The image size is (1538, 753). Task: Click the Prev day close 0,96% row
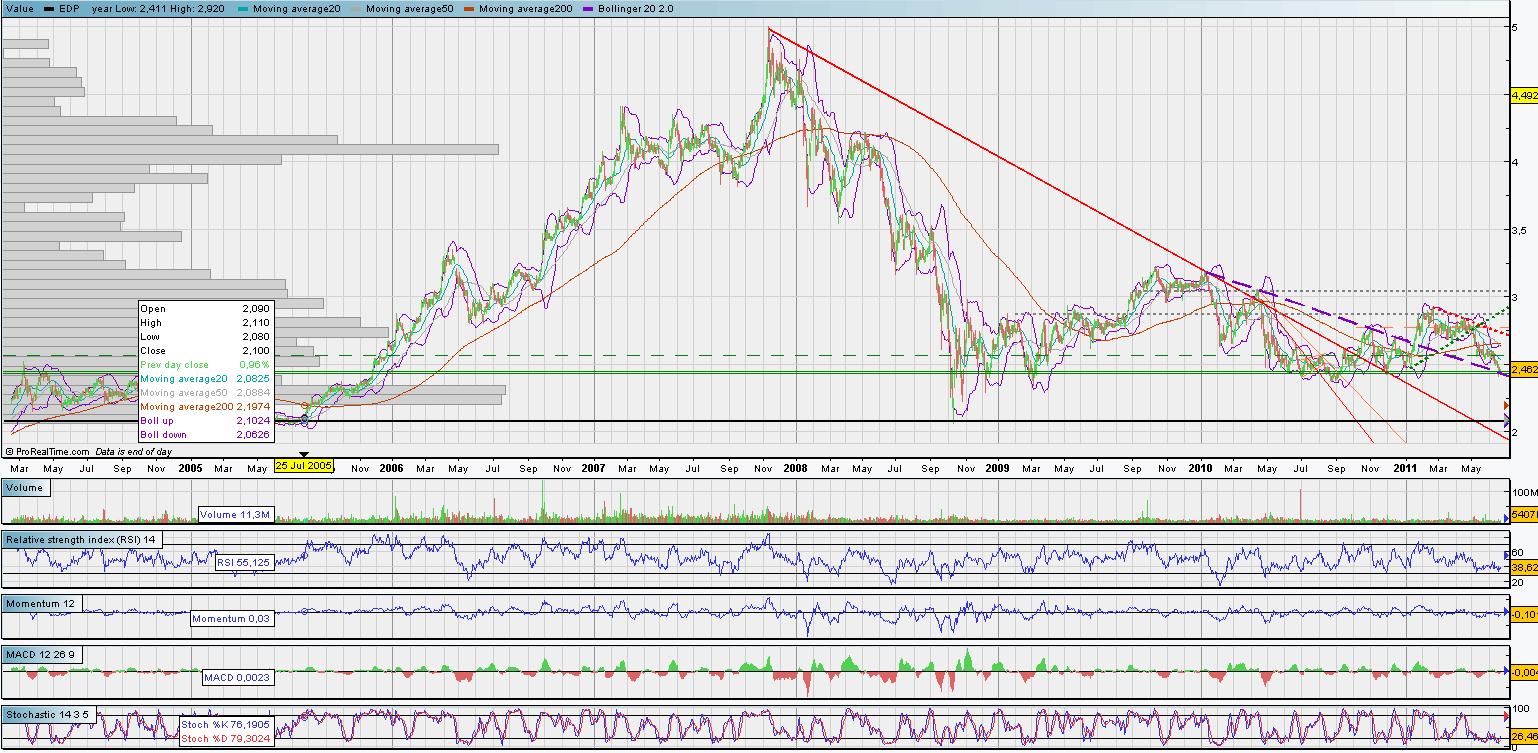[206, 365]
